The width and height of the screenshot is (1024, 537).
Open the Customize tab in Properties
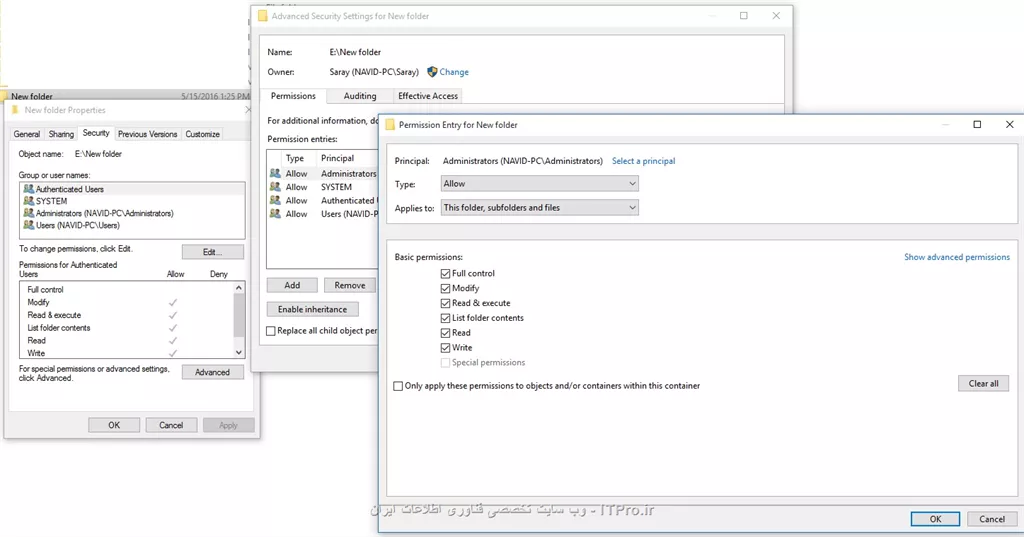[x=202, y=134]
